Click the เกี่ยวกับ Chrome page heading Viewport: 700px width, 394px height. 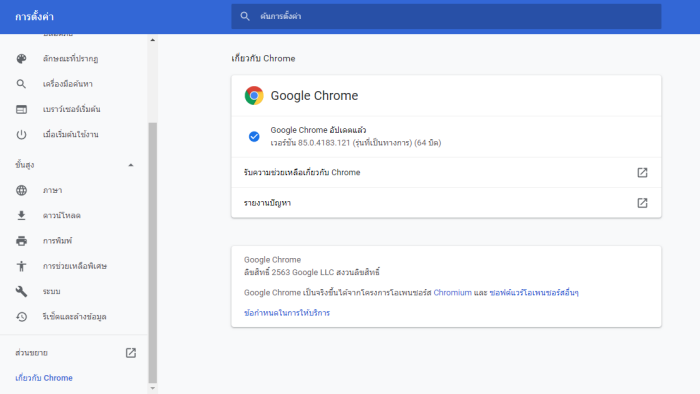tap(263, 58)
